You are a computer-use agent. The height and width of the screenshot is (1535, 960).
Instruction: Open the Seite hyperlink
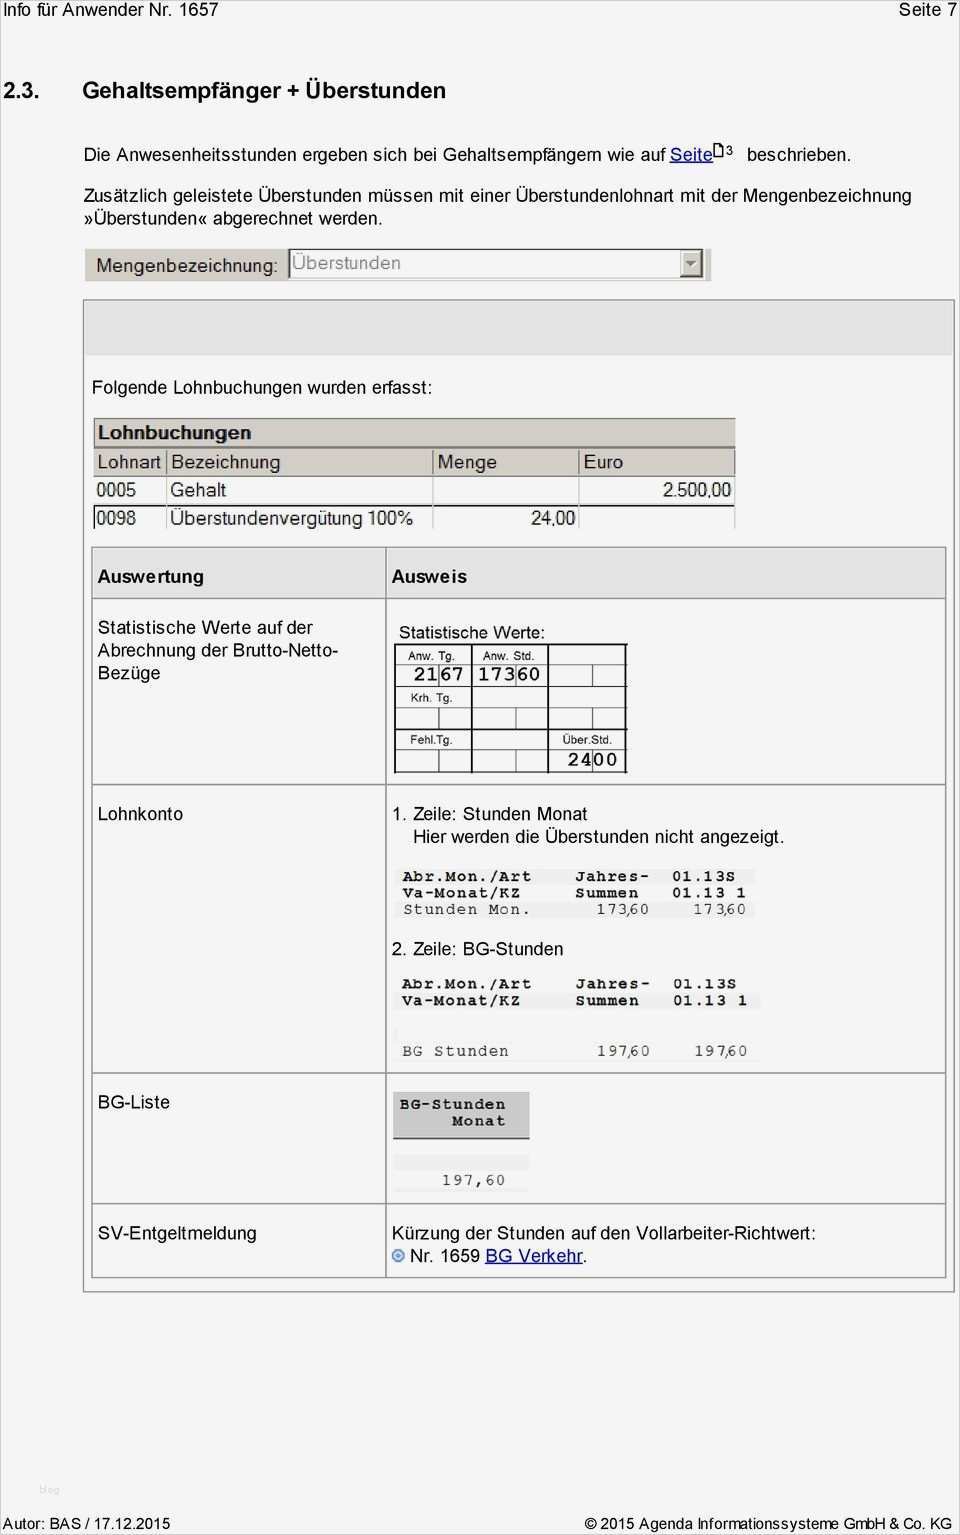692,154
